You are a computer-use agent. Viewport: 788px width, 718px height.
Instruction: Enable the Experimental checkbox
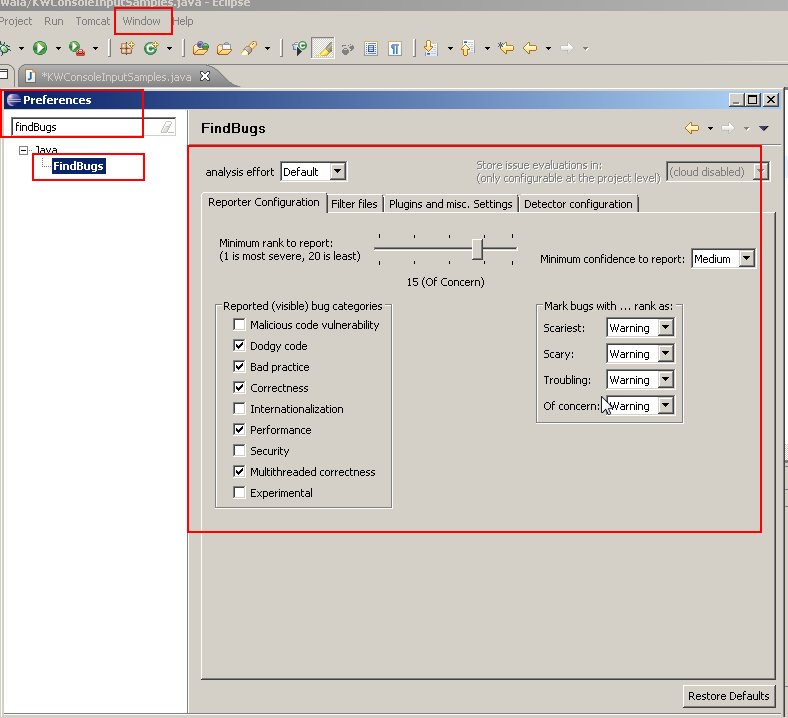239,492
